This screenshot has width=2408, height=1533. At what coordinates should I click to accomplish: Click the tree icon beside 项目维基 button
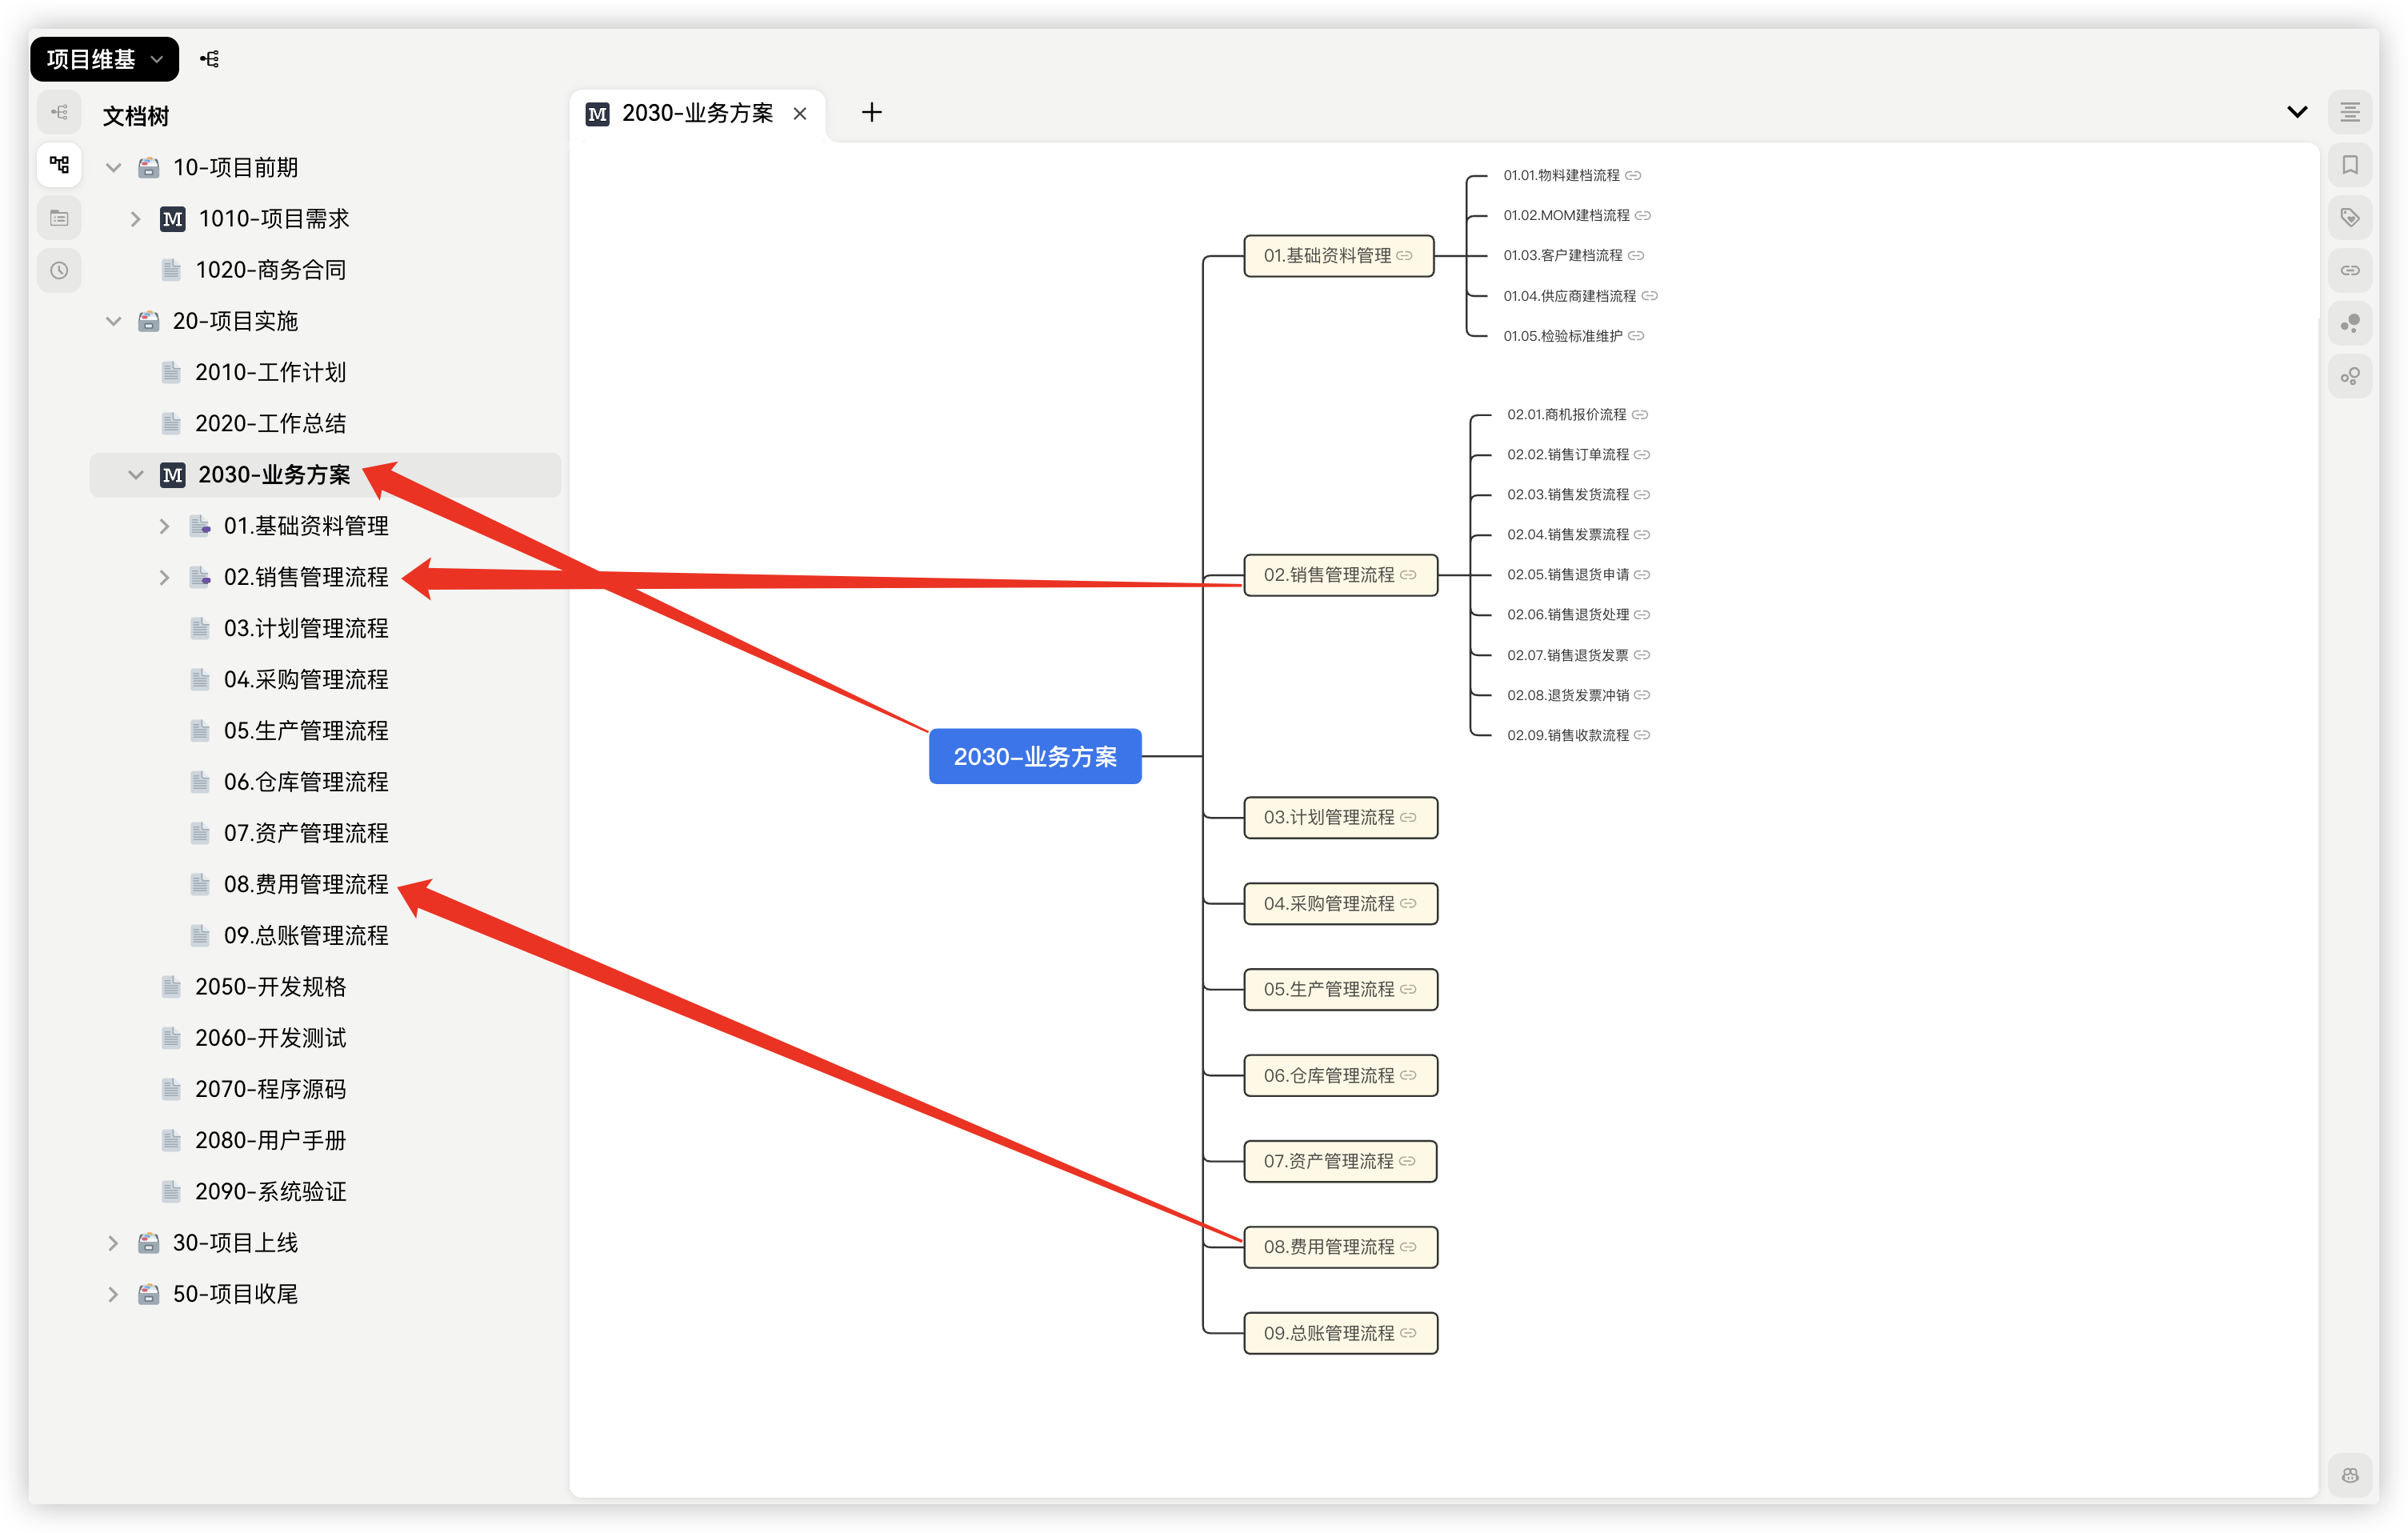[209, 59]
